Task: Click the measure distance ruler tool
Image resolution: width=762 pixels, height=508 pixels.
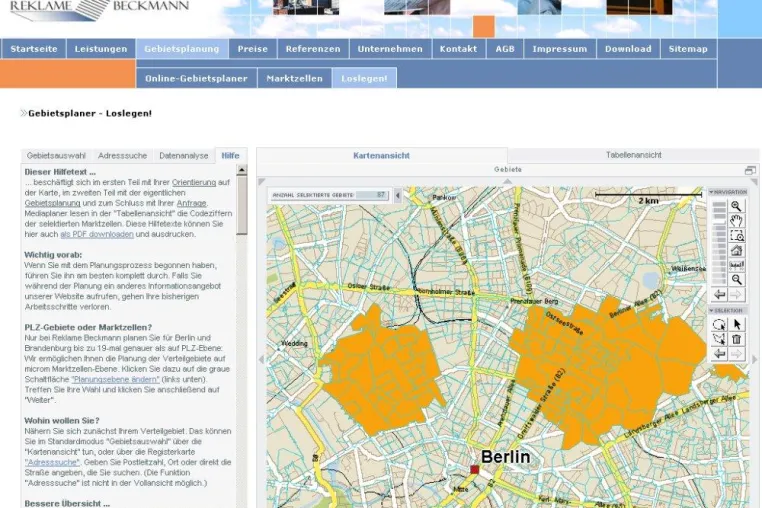Action: click(737, 265)
